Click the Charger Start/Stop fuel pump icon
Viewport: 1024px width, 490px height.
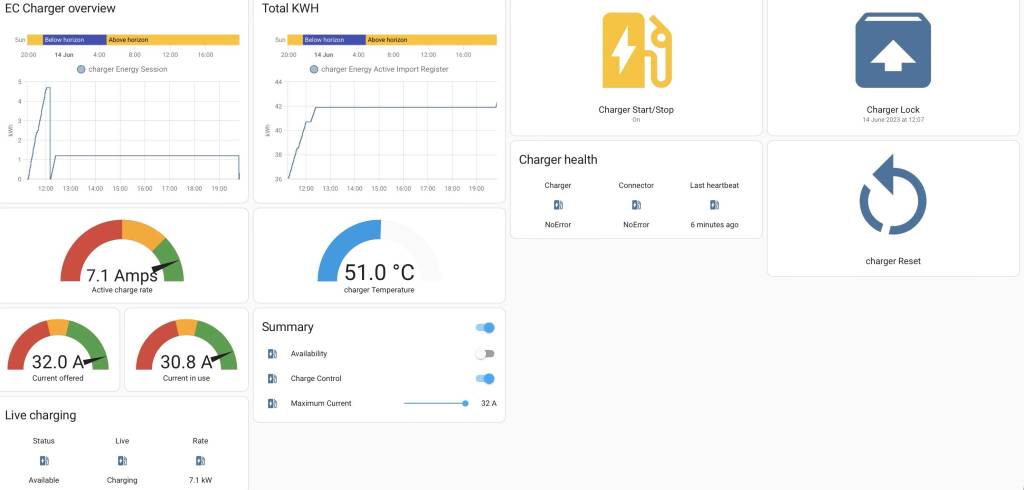click(636, 51)
